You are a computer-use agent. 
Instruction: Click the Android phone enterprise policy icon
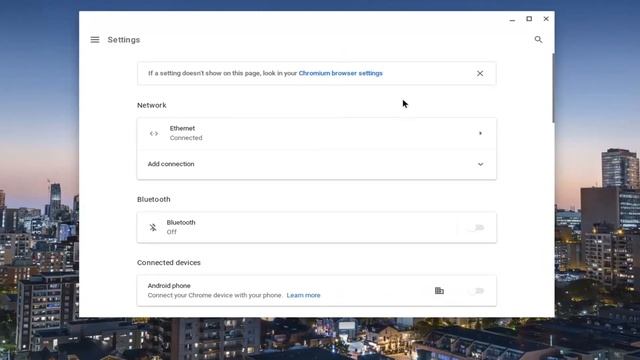[439, 291]
